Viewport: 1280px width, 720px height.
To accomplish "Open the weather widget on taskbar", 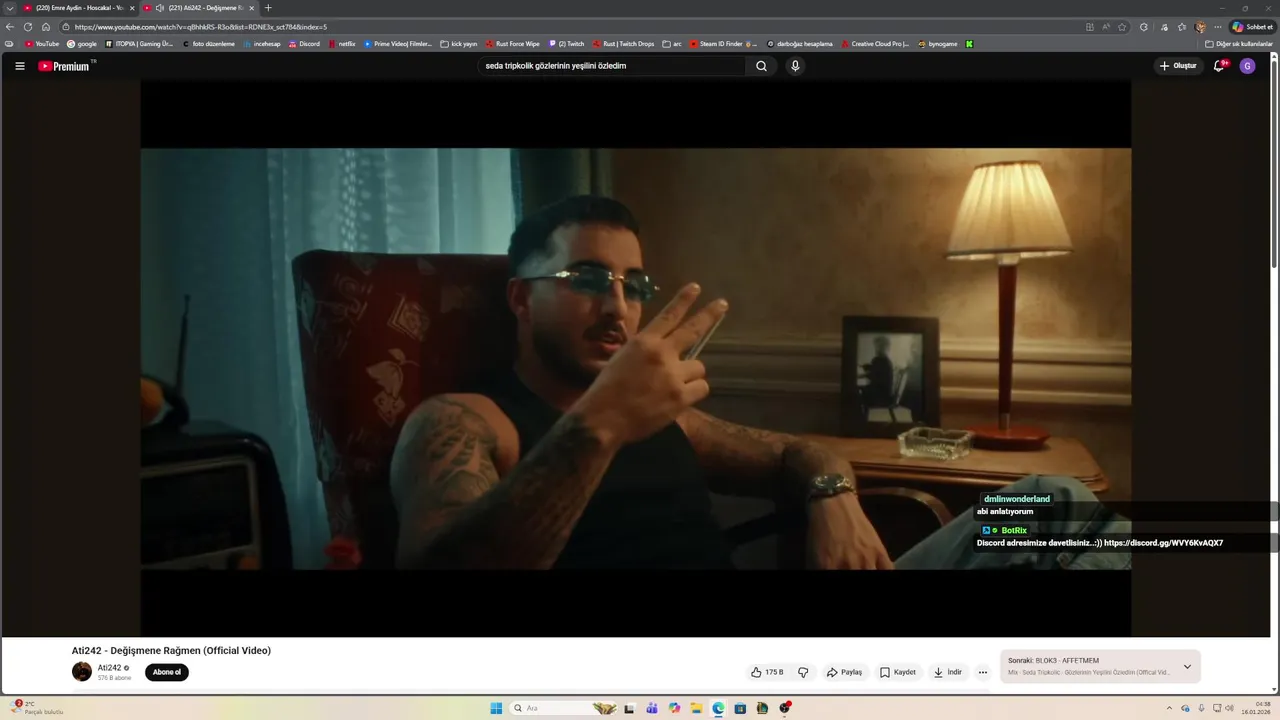I will (x=35, y=708).
